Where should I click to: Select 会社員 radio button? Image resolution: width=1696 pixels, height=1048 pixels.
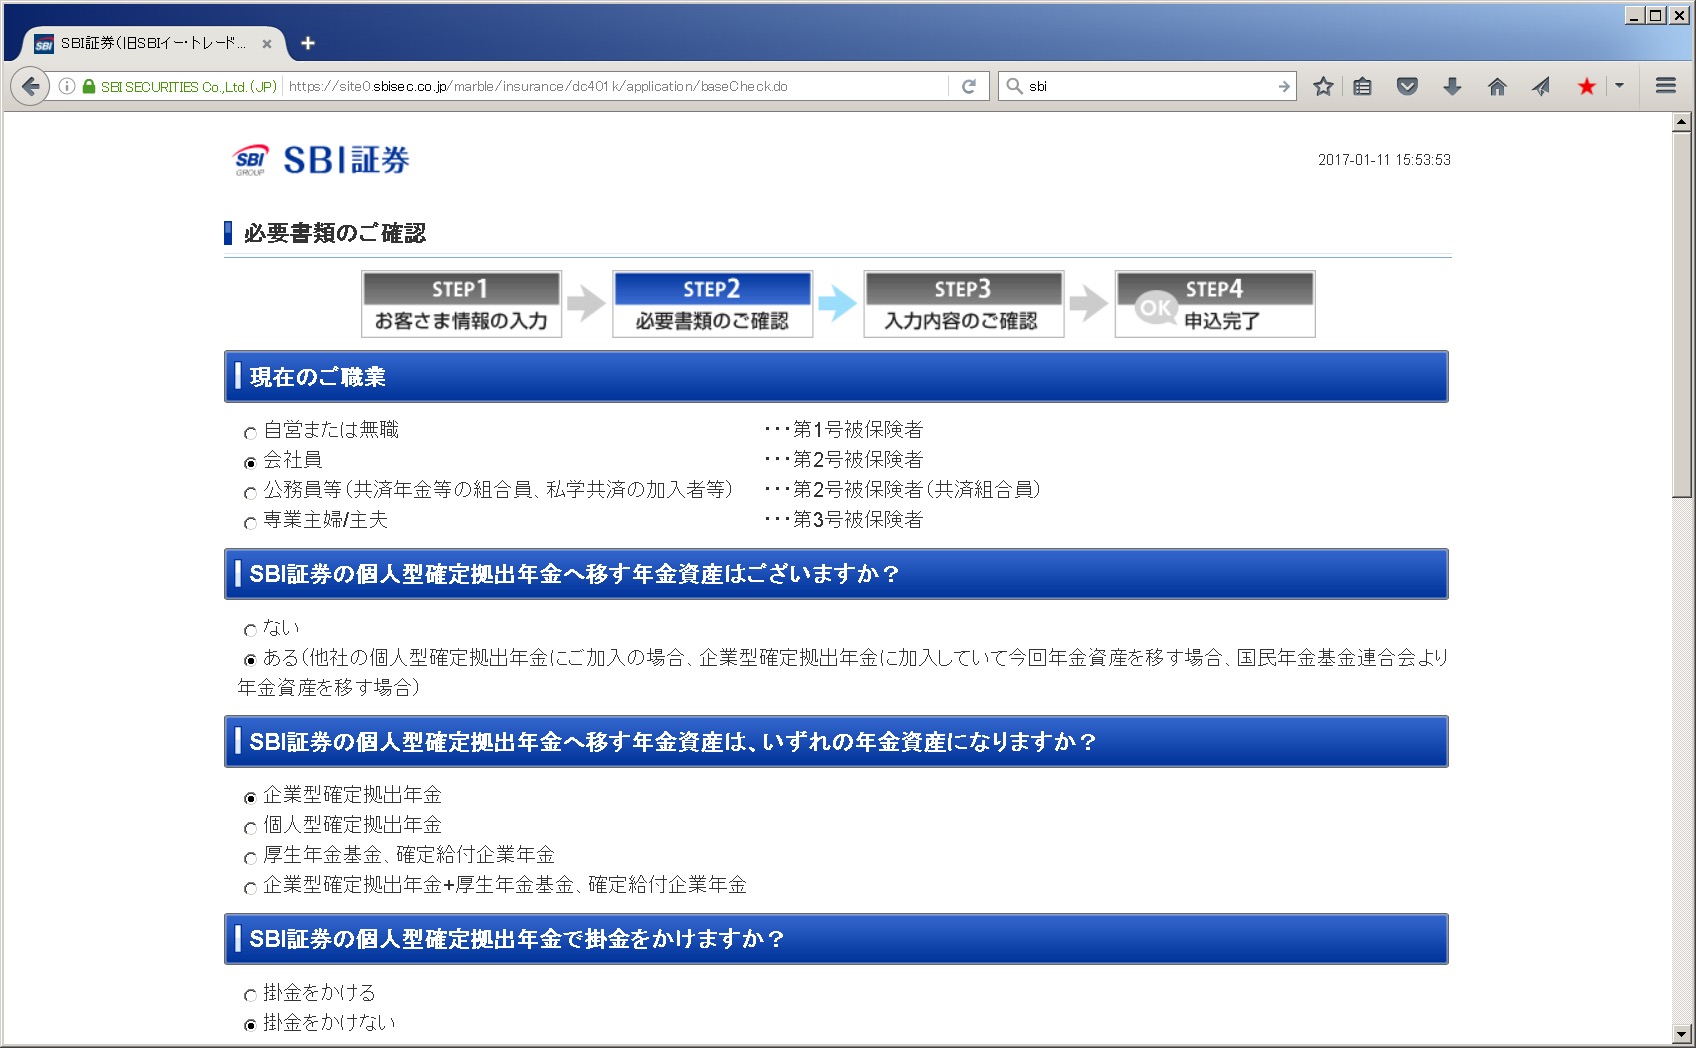tap(250, 463)
